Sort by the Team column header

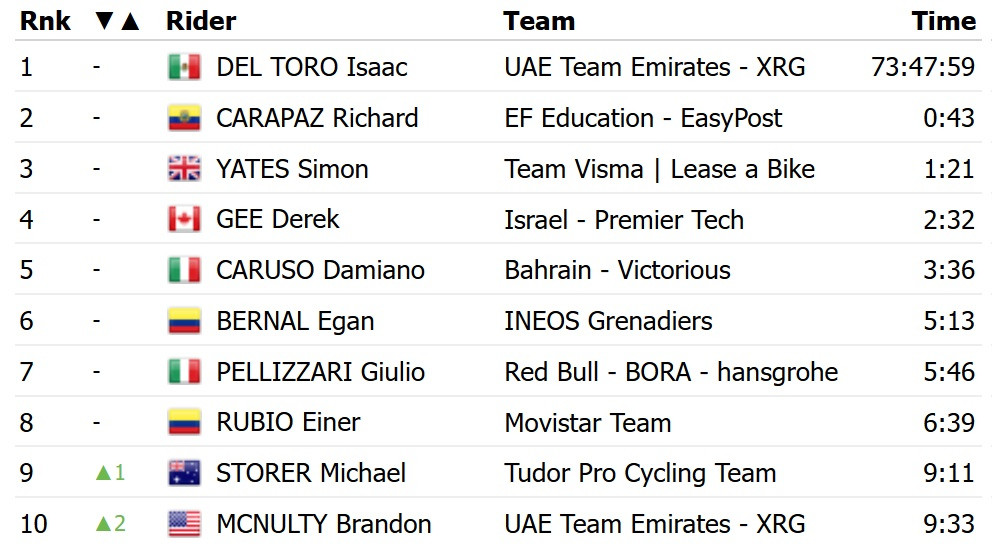pyautogui.click(x=539, y=21)
